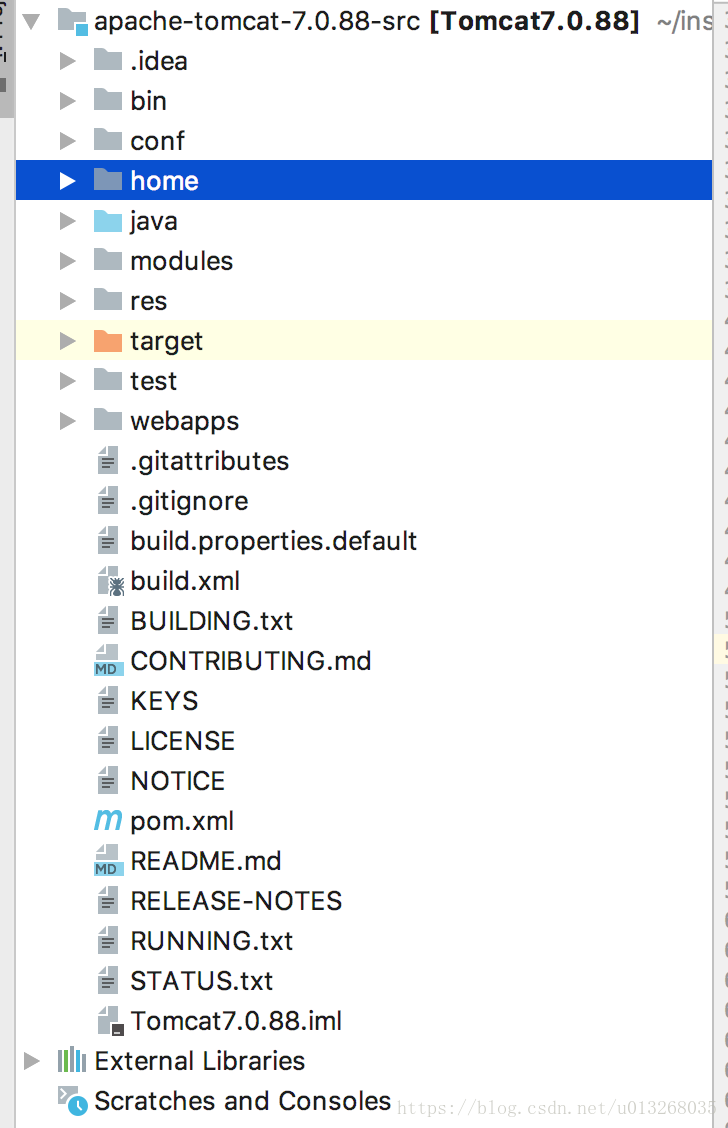
Task: Select the Scratches and Consoles label
Action: click(242, 1101)
